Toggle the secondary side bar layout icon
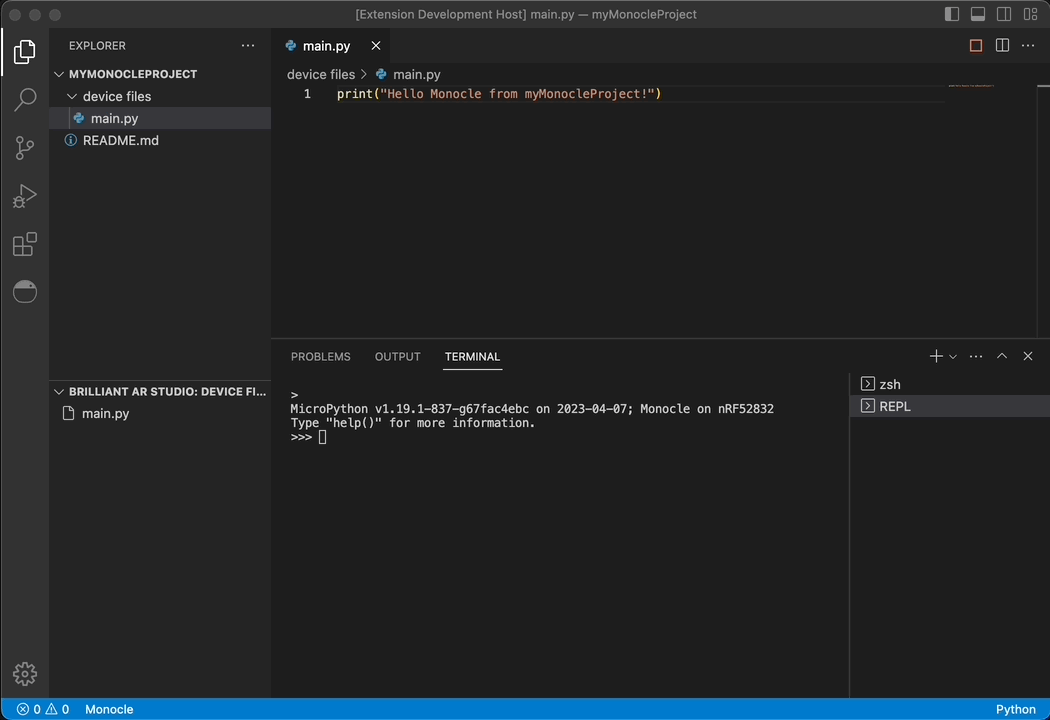Viewport: 1050px width, 720px height. [x=1004, y=14]
